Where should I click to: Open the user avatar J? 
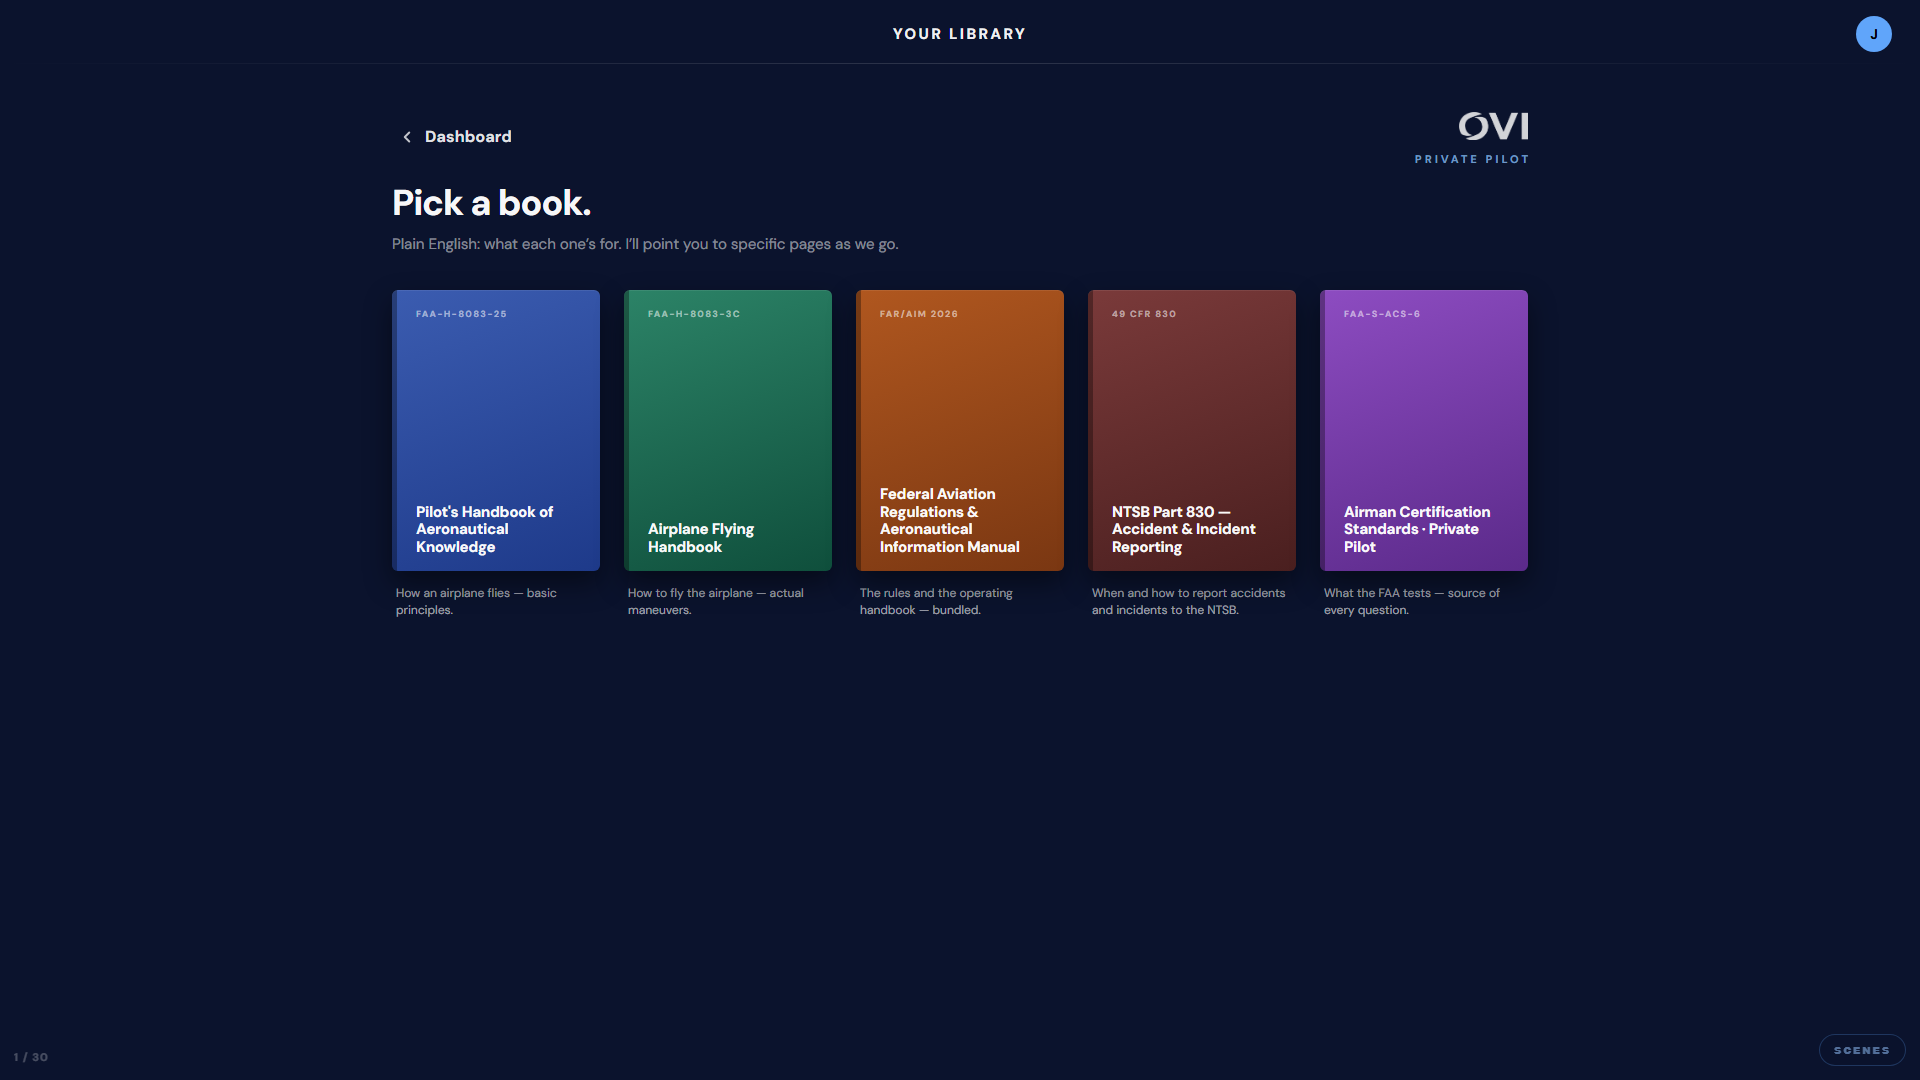coord(1873,34)
